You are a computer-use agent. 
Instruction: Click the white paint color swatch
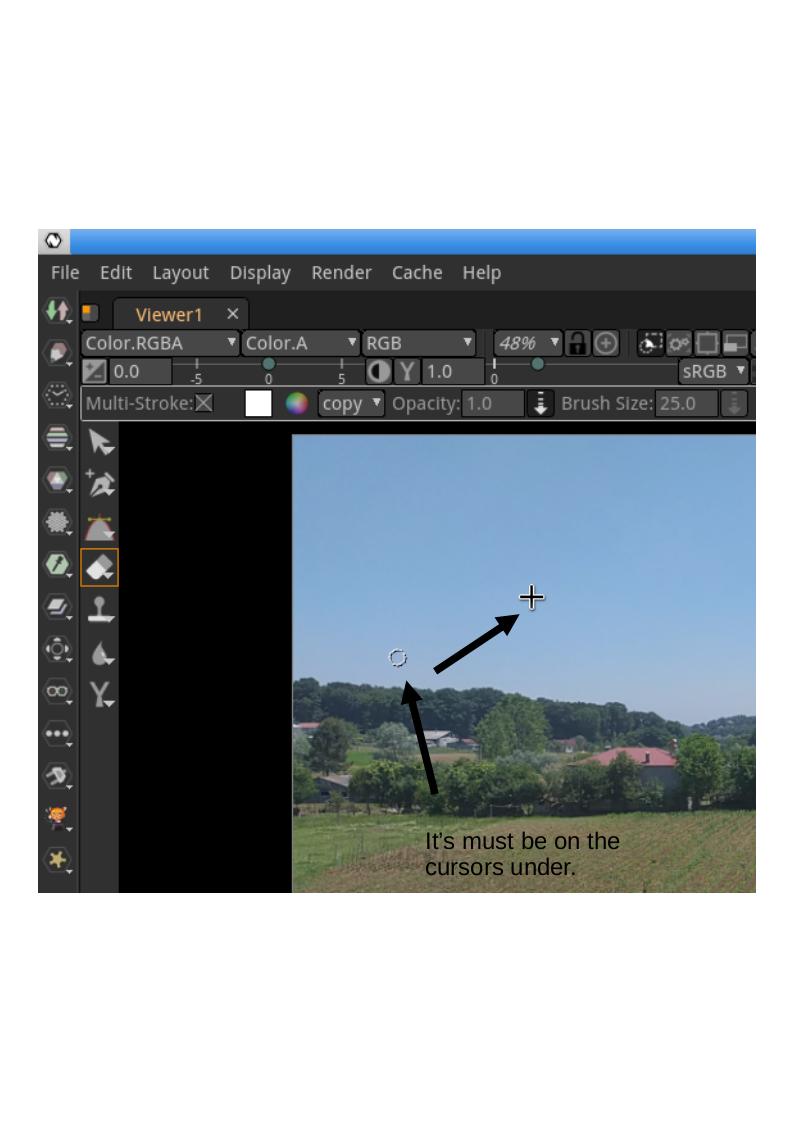click(x=258, y=403)
